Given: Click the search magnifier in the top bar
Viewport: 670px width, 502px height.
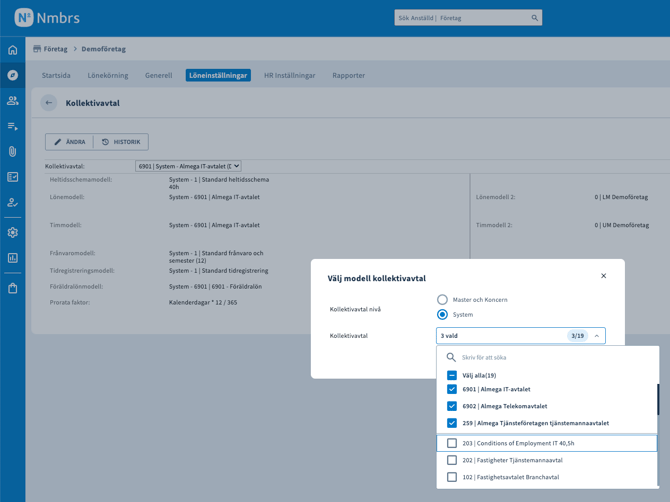Looking at the screenshot, I should [535, 18].
